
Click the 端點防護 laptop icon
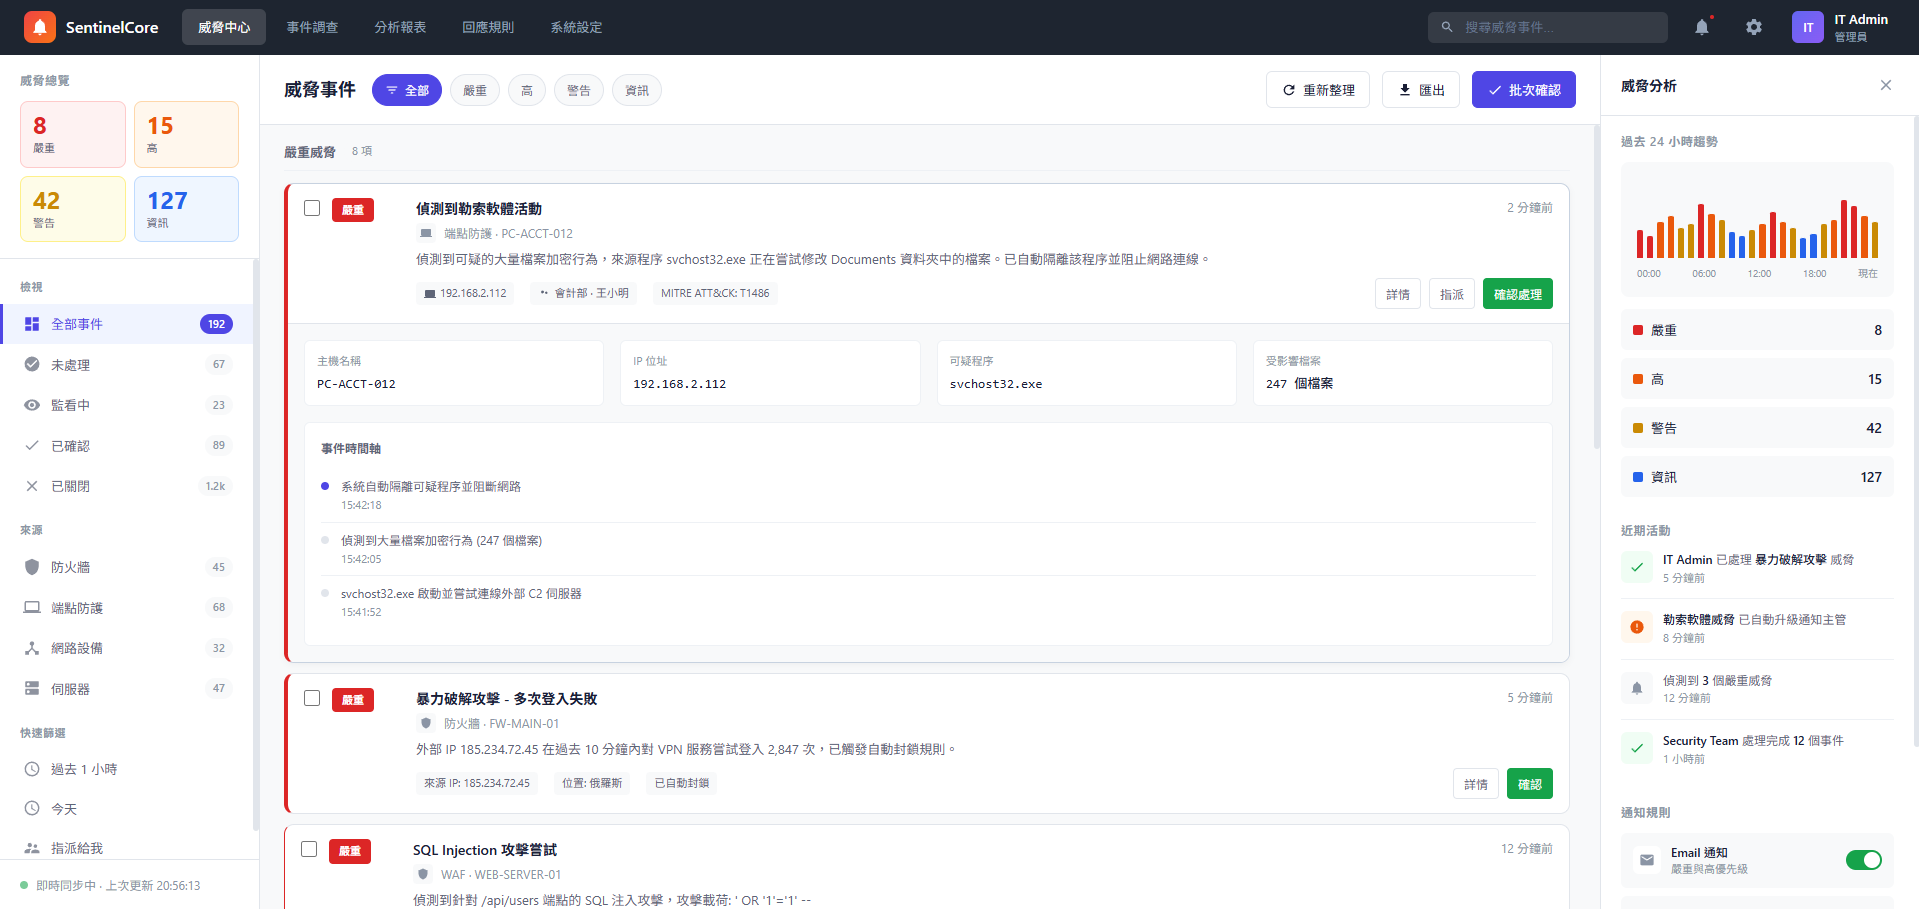pos(32,608)
